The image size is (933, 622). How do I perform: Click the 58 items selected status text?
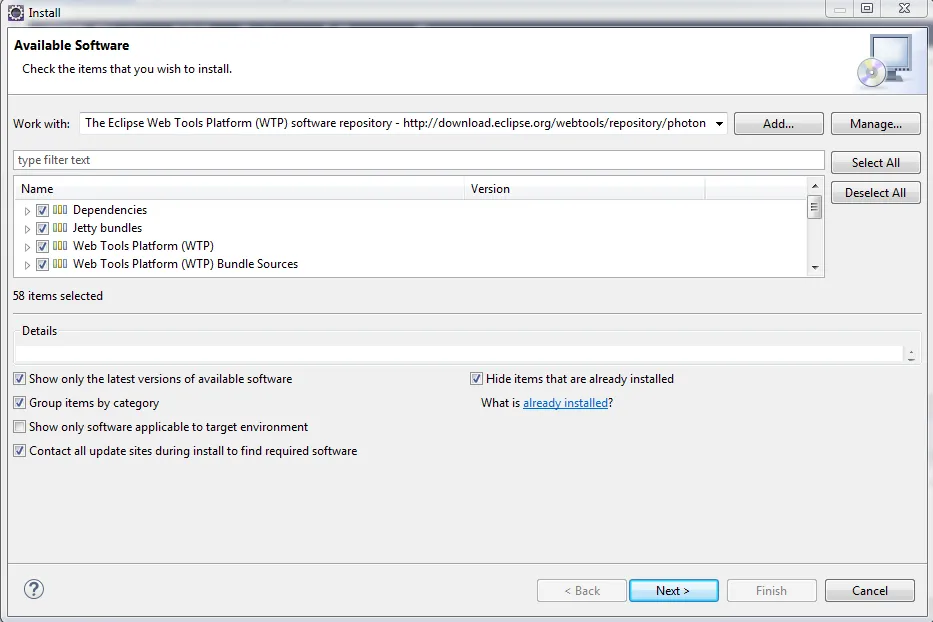click(58, 296)
